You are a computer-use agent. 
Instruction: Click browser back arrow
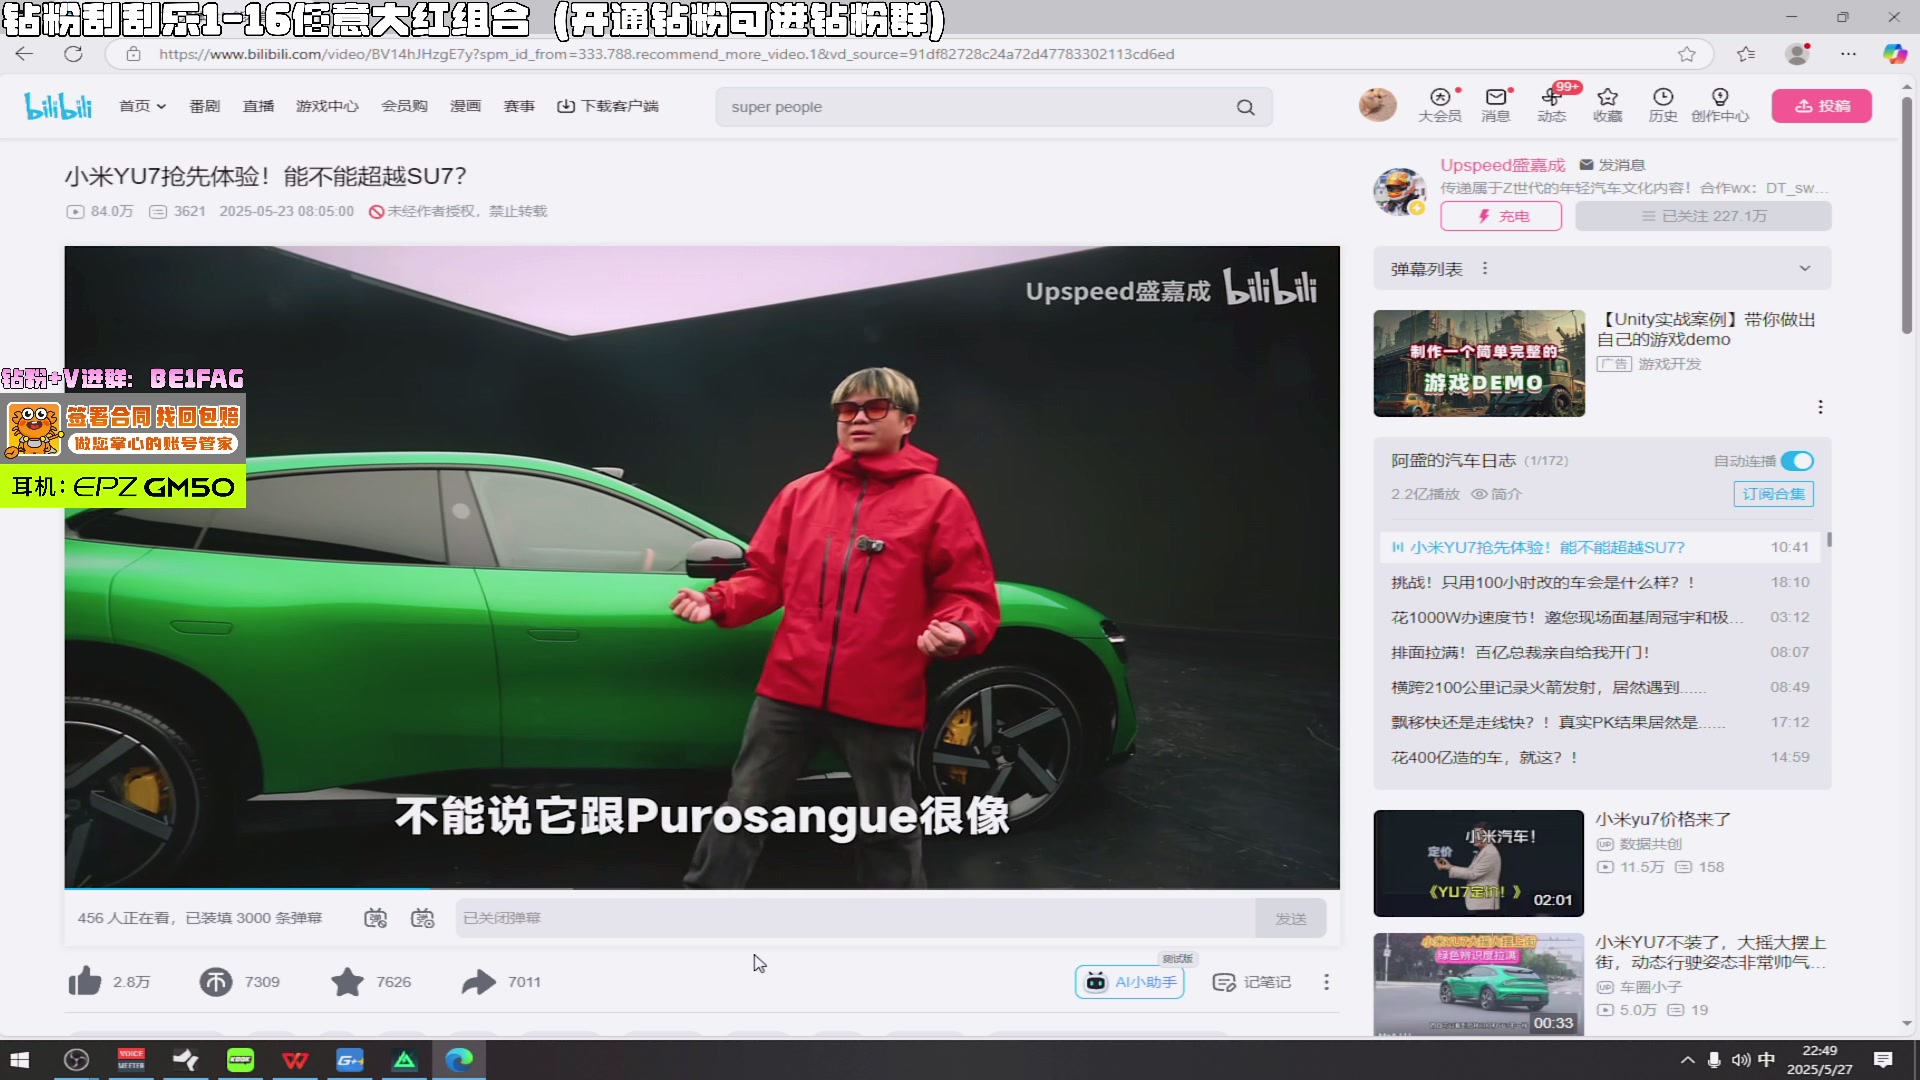click(x=25, y=54)
